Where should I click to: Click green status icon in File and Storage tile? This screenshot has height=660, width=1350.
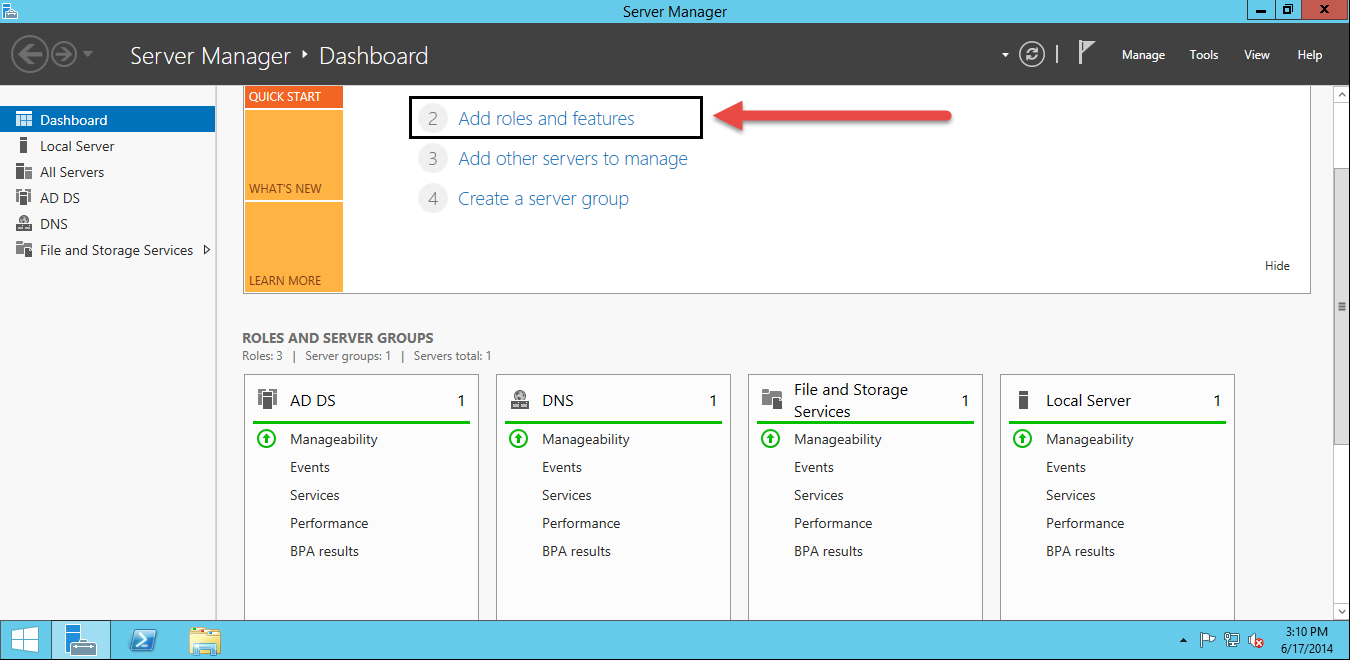[x=770, y=439]
